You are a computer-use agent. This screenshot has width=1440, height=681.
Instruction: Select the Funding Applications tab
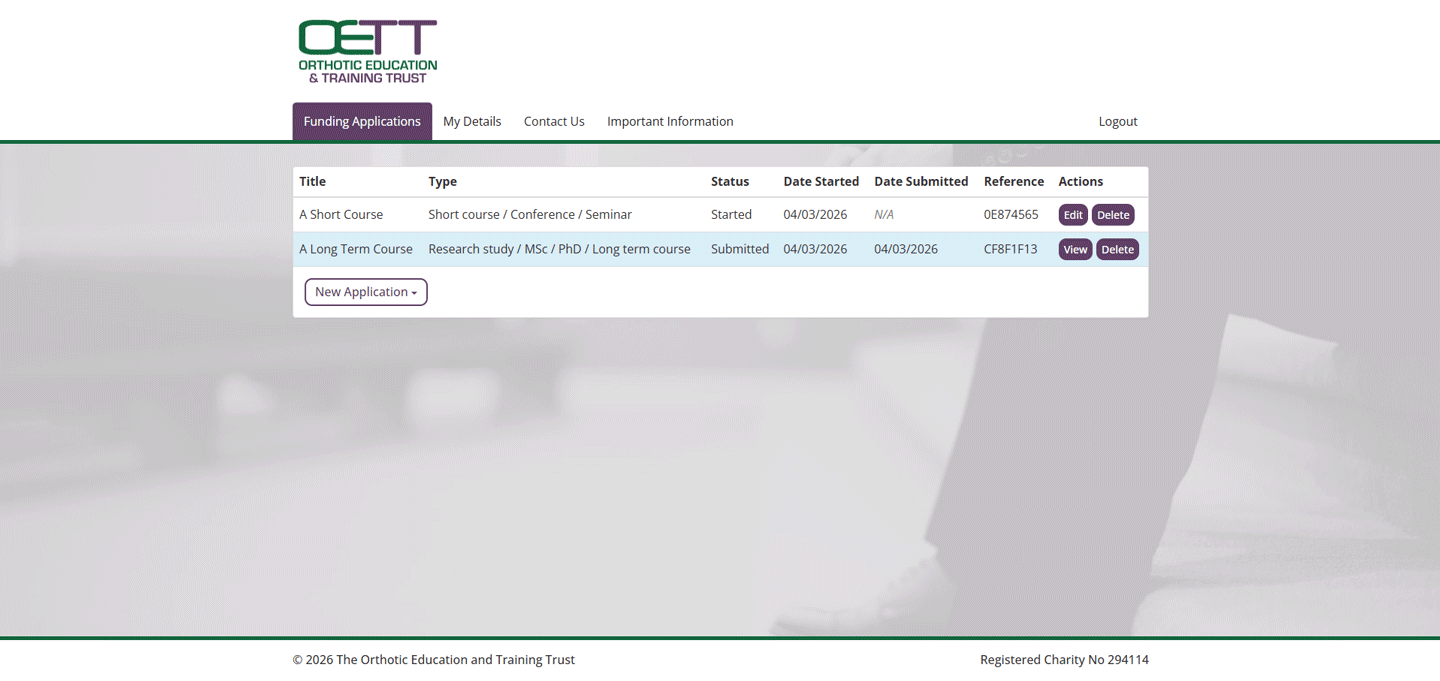(362, 121)
